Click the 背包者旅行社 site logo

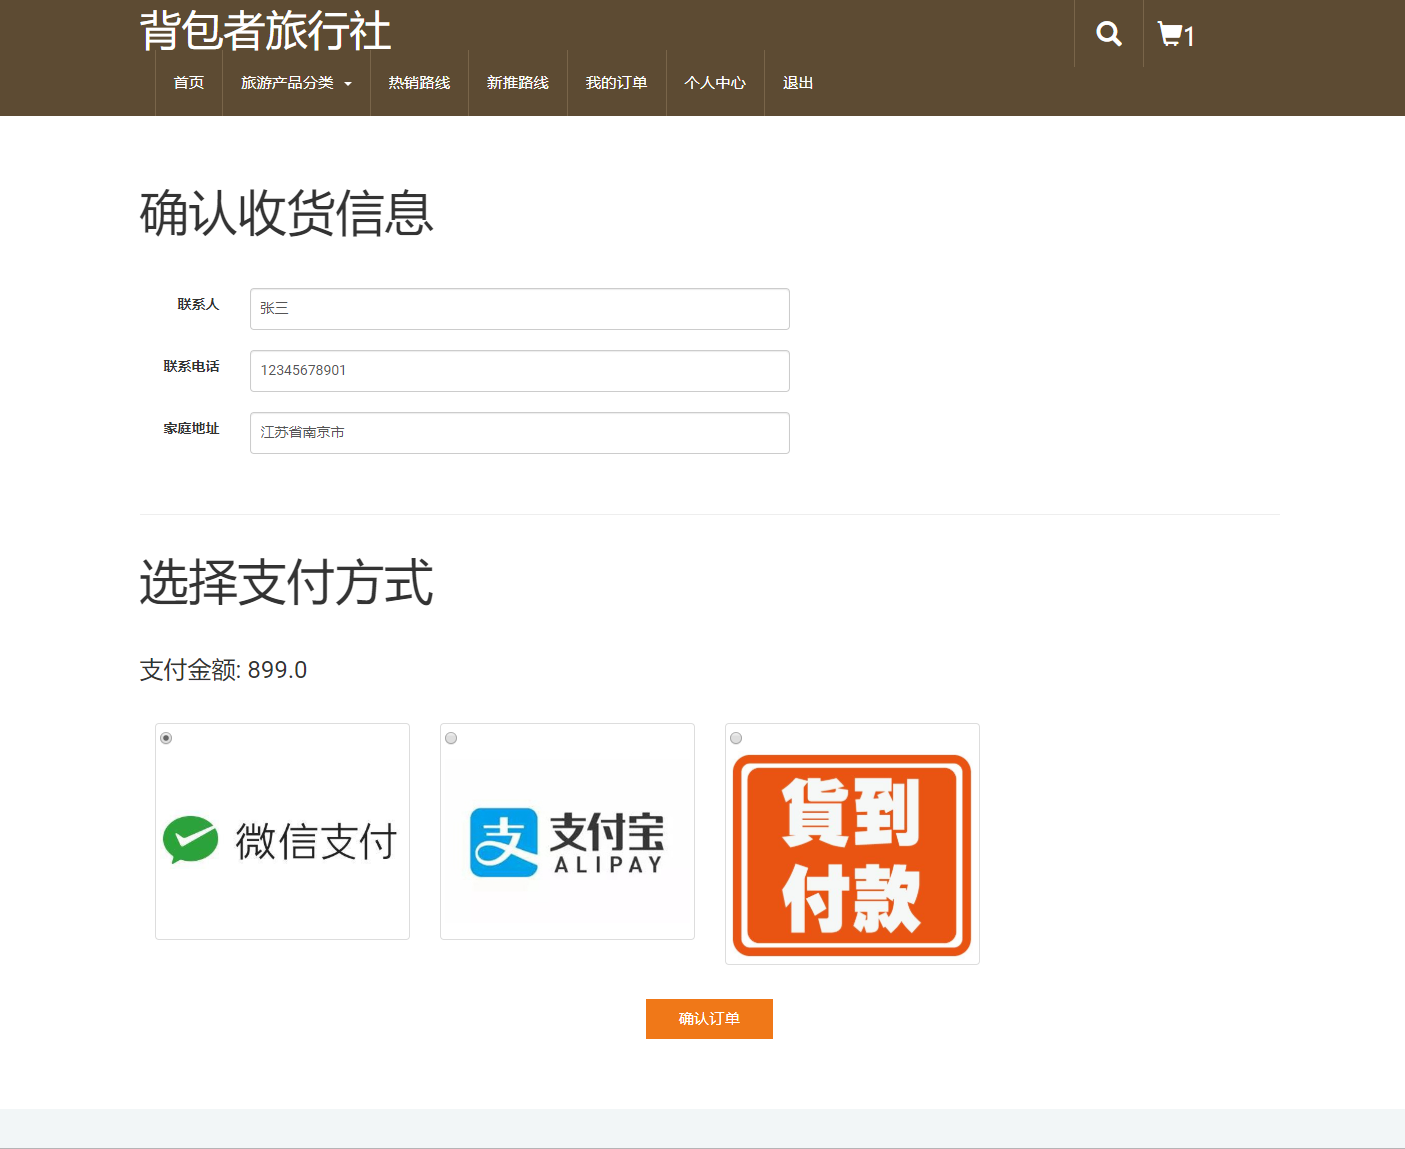(264, 31)
